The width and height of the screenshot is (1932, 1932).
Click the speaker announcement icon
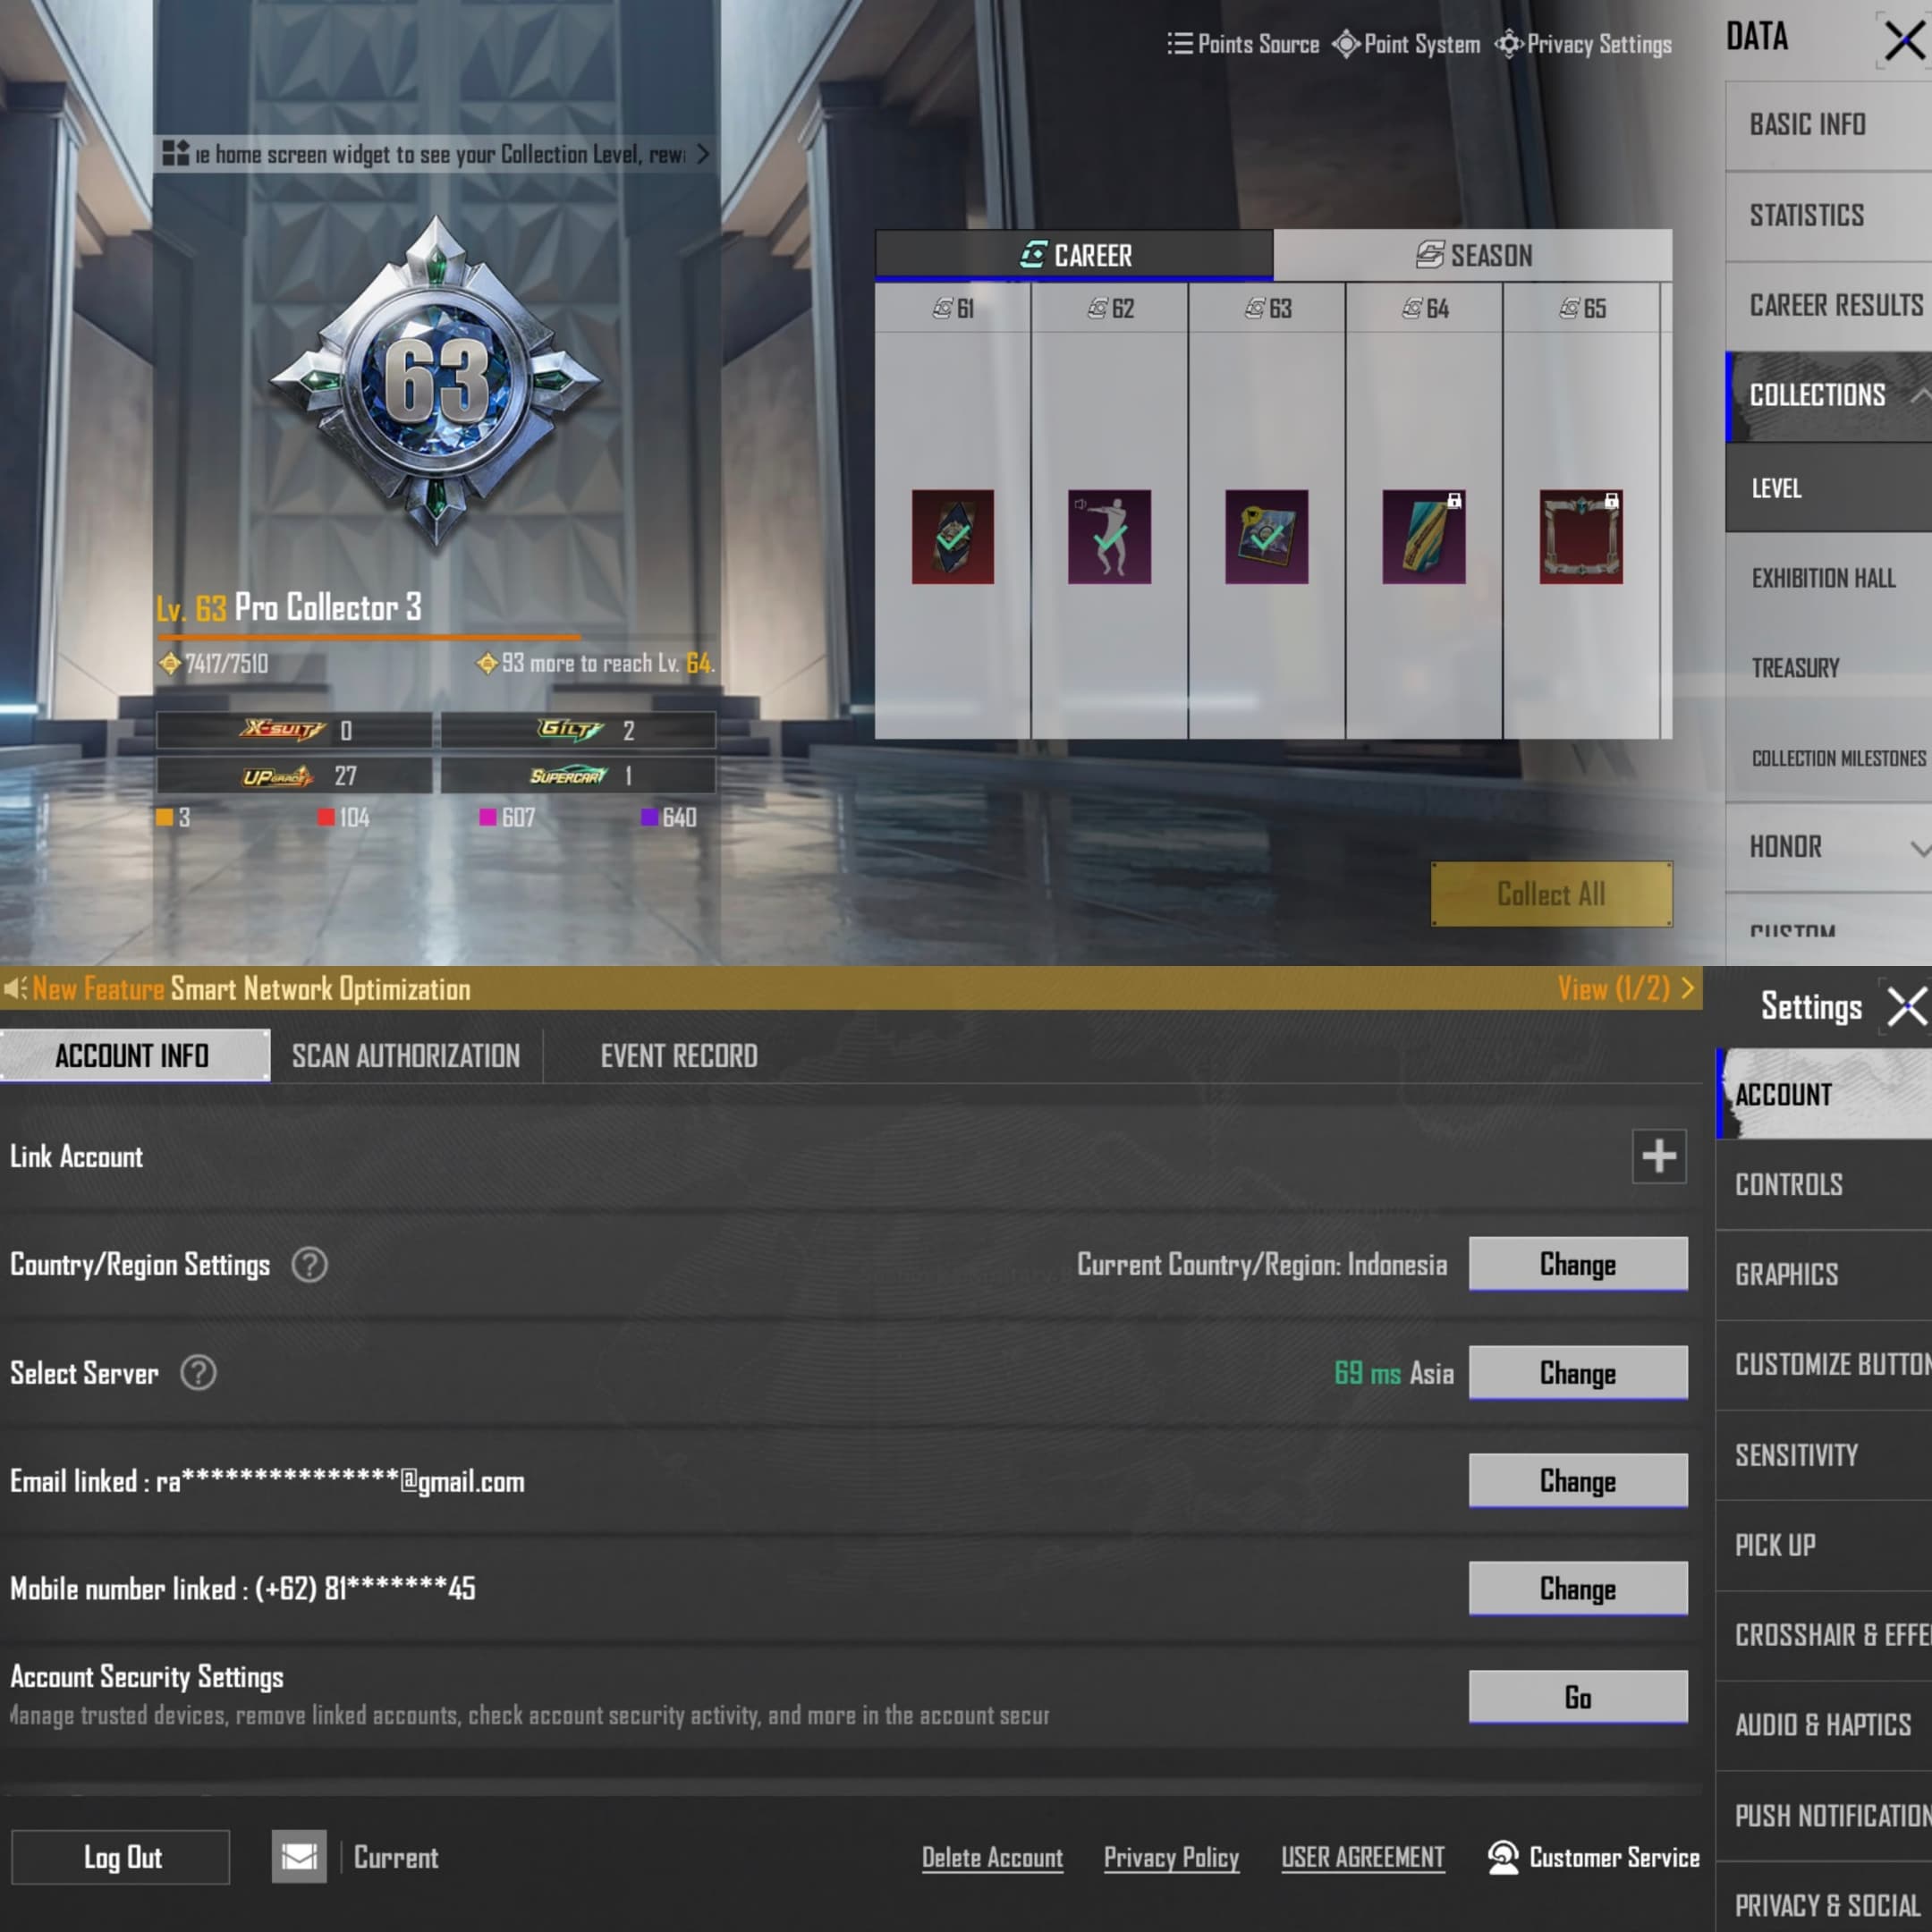click(15, 989)
